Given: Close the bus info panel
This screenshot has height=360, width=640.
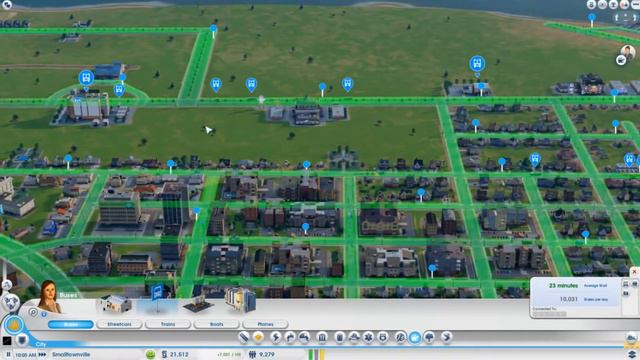Looking at the screenshot, I should coord(634,271).
